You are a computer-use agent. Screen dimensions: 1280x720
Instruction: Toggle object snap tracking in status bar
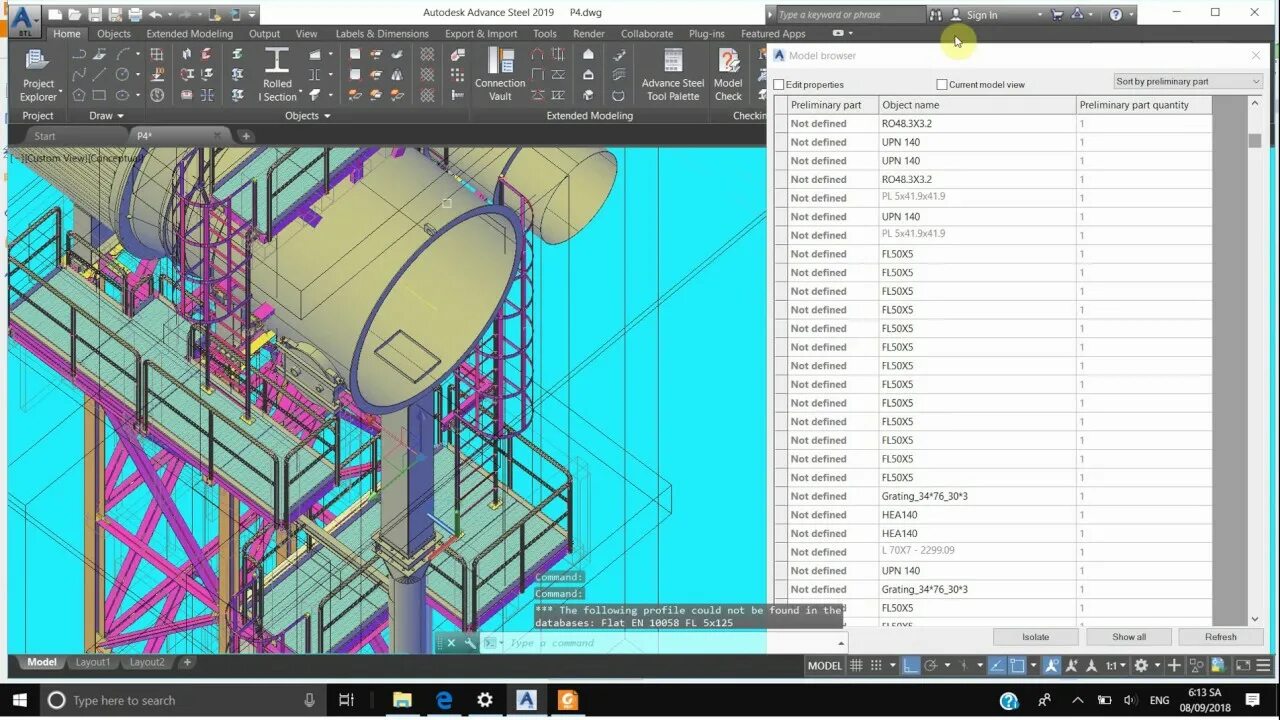(997, 665)
